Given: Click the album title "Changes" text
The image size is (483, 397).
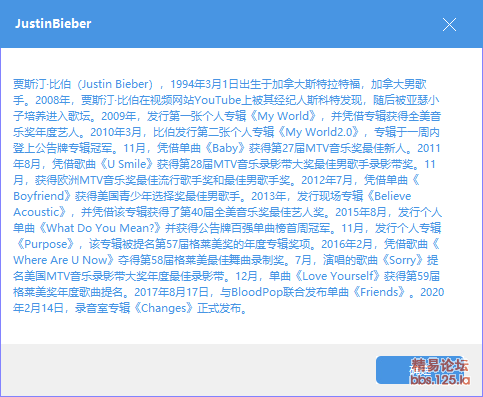Looking at the screenshot, I should pyautogui.click(x=164, y=308).
